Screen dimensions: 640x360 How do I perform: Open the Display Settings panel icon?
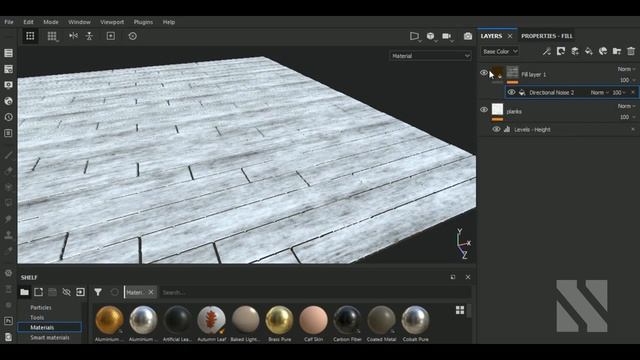8,85
